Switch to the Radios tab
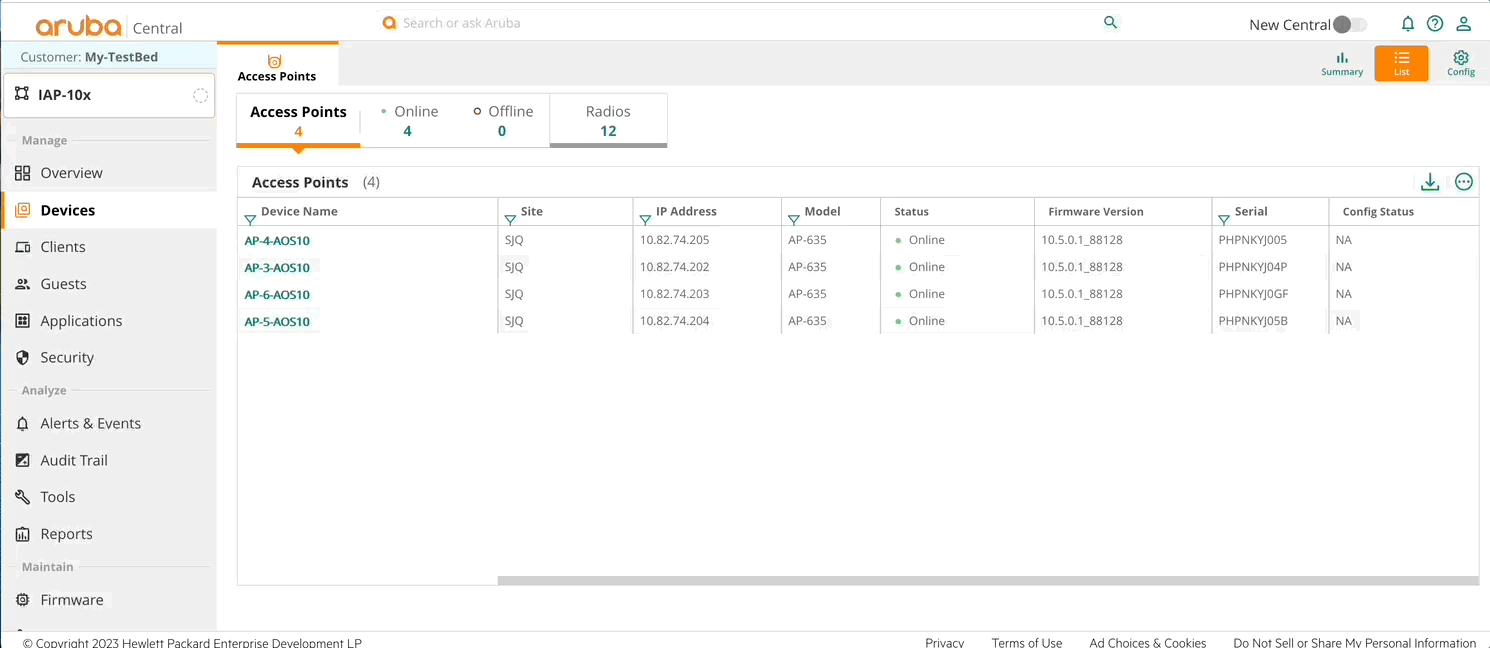This screenshot has width=1490, height=648. coord(608,121)
